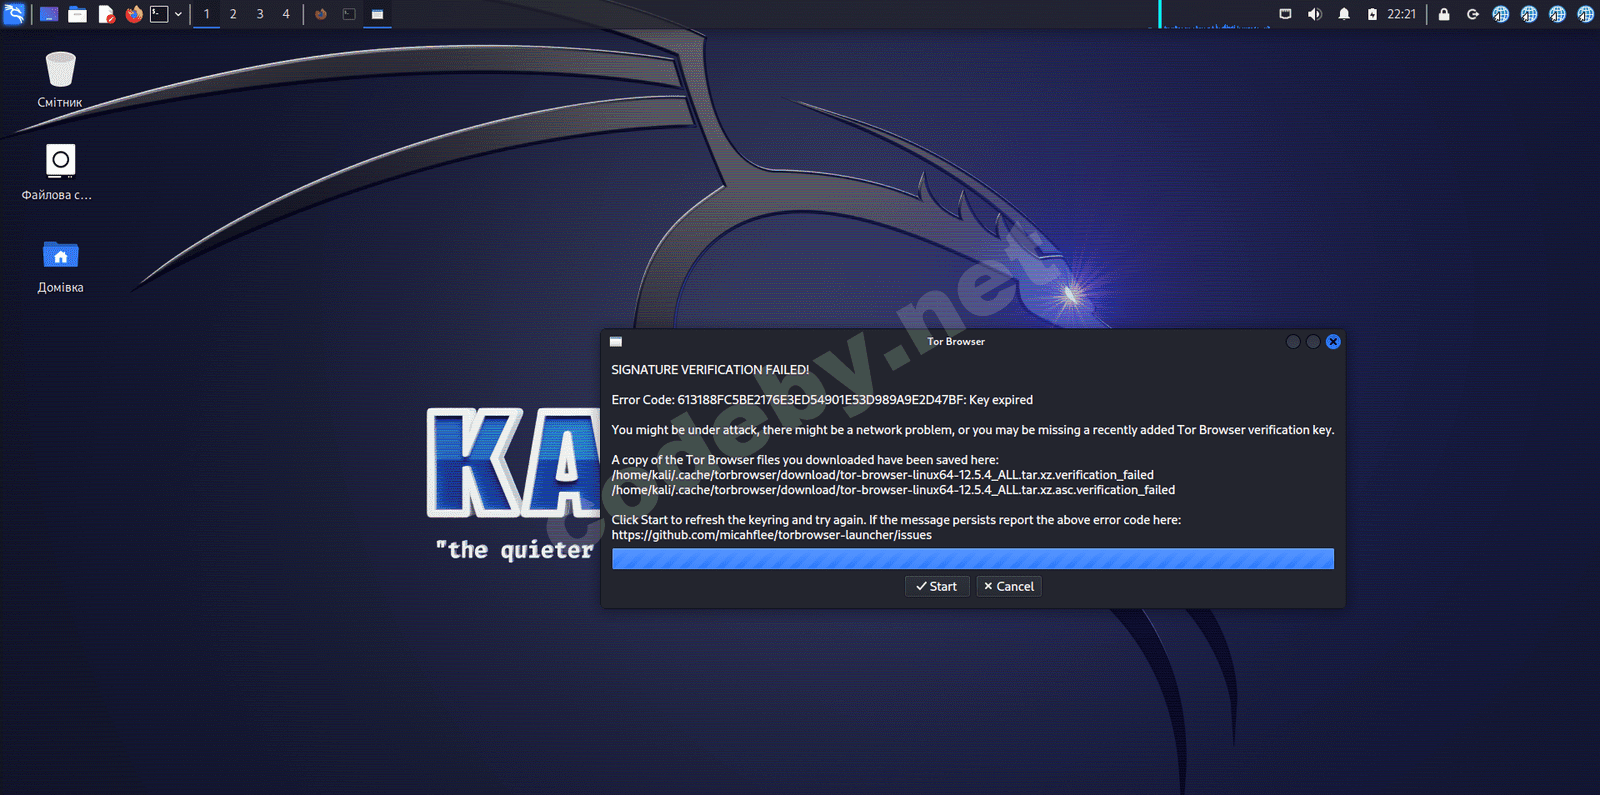Viewport: 1600px width, 795px height.
Task: Click the tar.xz.asc.verification_failed file path
Action: [x=893, y=490]
